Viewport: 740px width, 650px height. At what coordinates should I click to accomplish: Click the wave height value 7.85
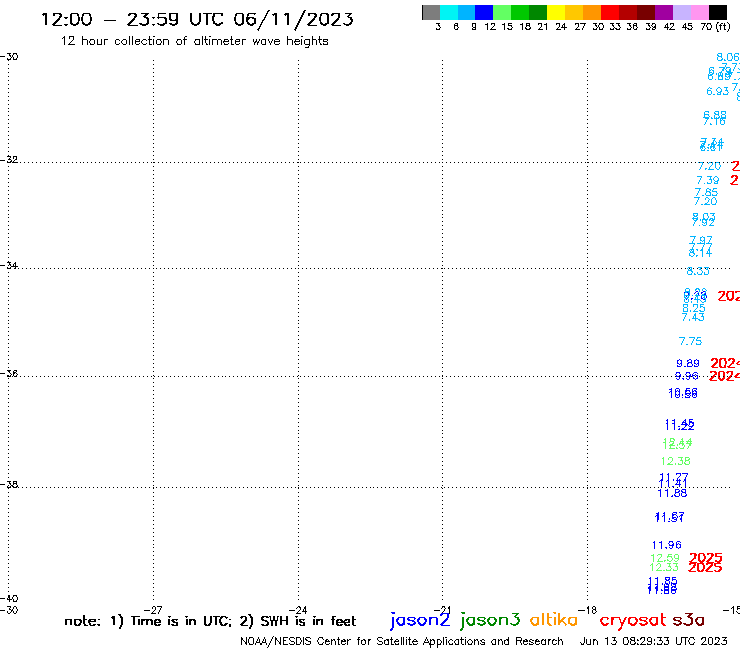point(706,192)
